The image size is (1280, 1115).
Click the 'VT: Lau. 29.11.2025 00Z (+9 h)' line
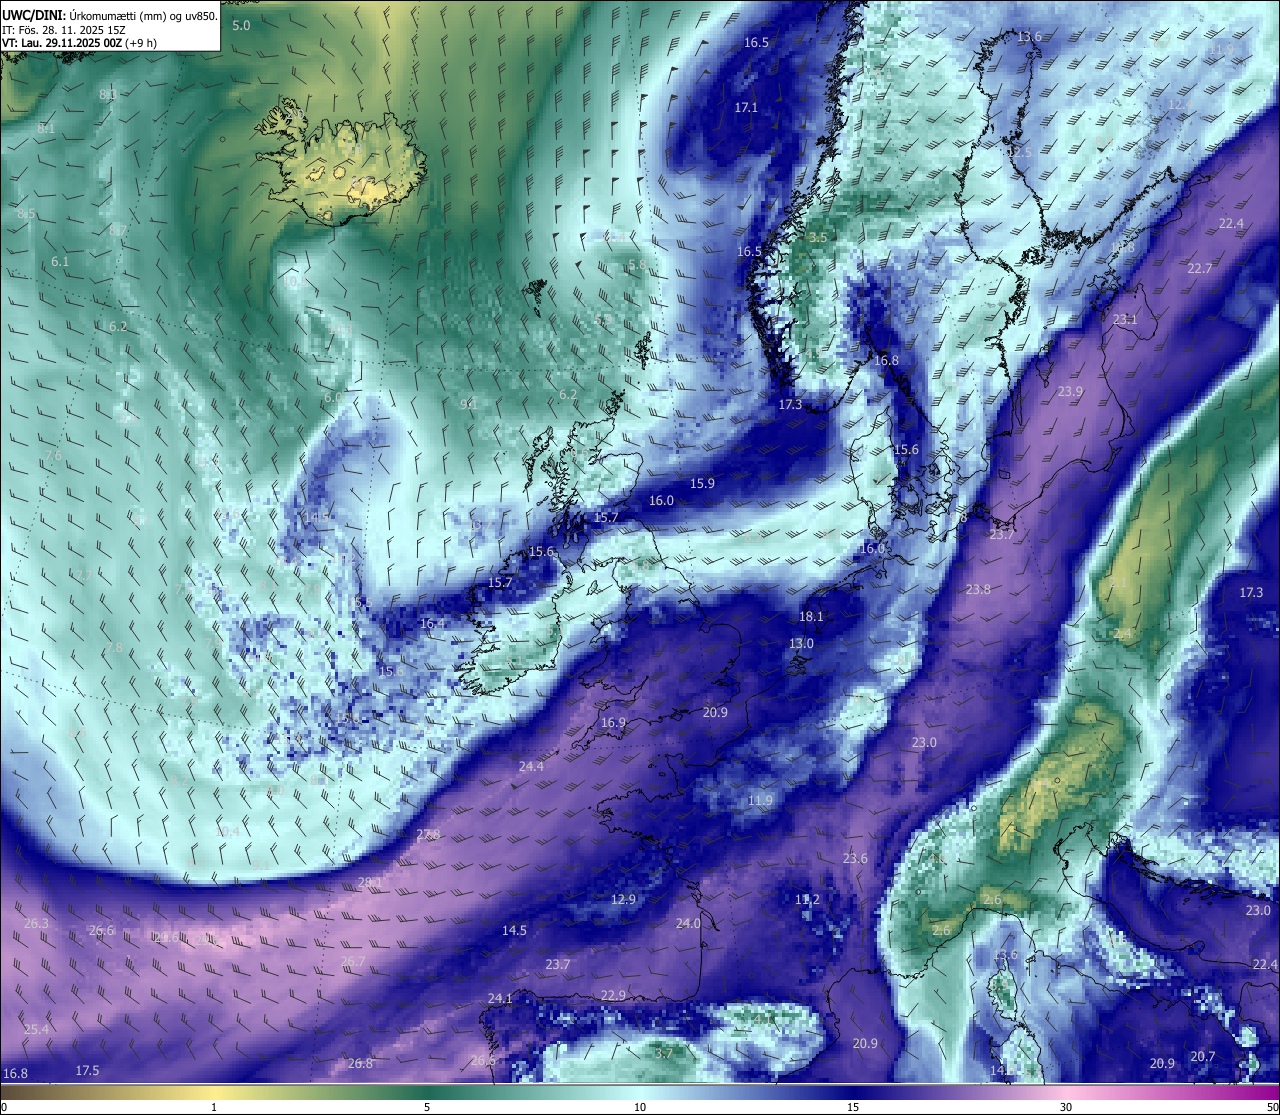point(80,43)
